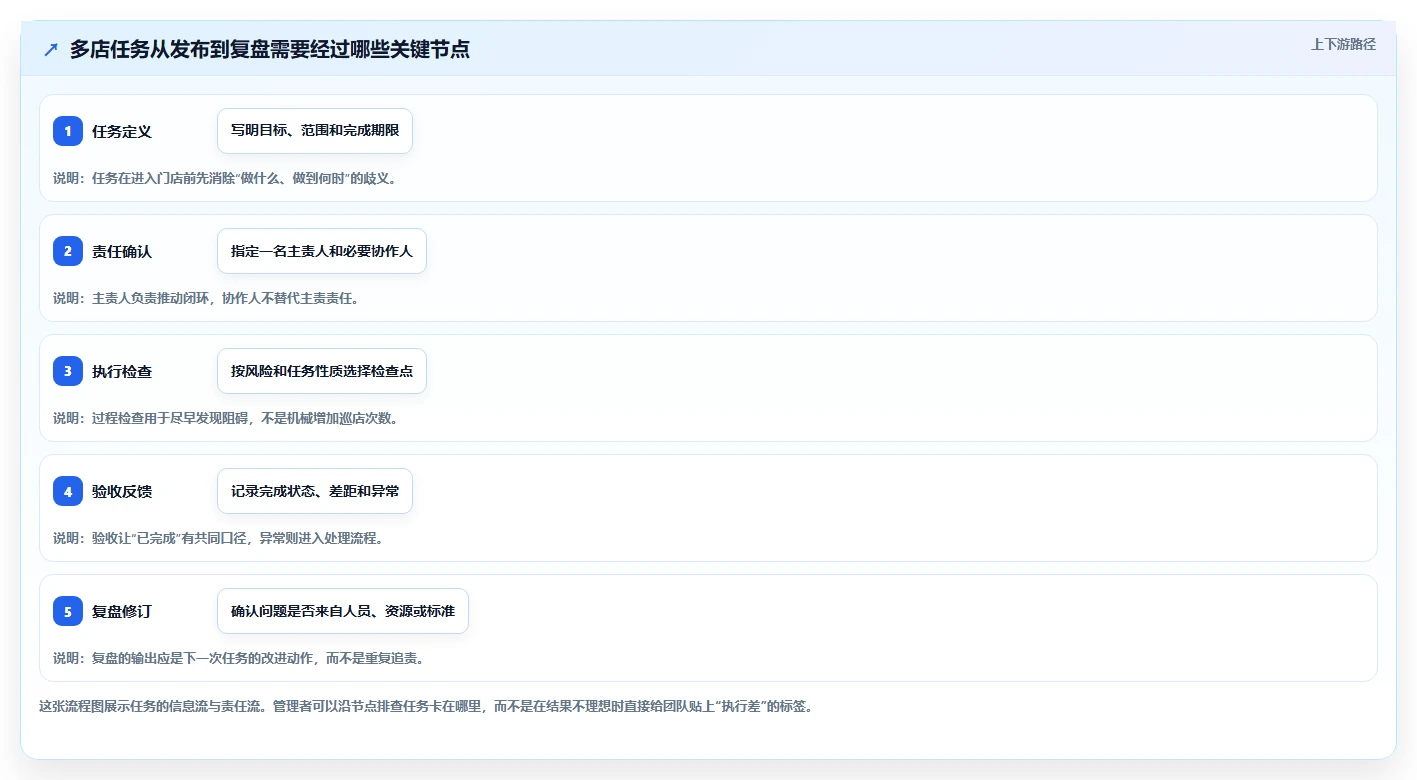Click the note 主责人负责推动闭环
Screen dimensions: 1417x780
click(x=207, y=298)
